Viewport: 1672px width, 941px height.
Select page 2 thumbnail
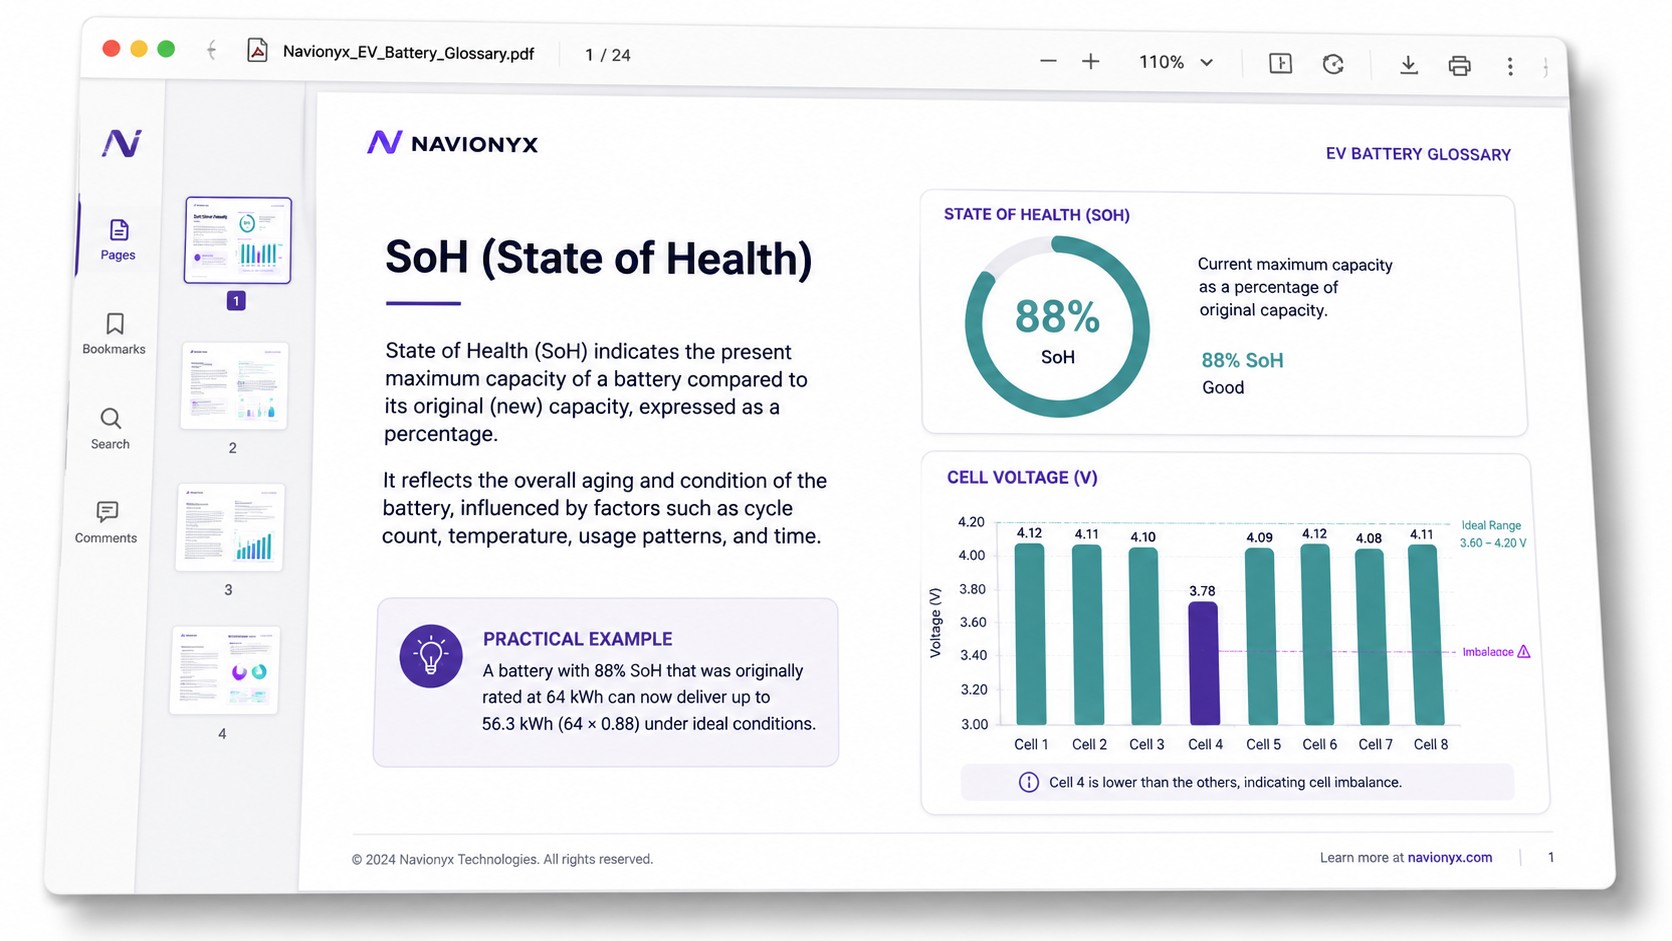click(234, 386)
